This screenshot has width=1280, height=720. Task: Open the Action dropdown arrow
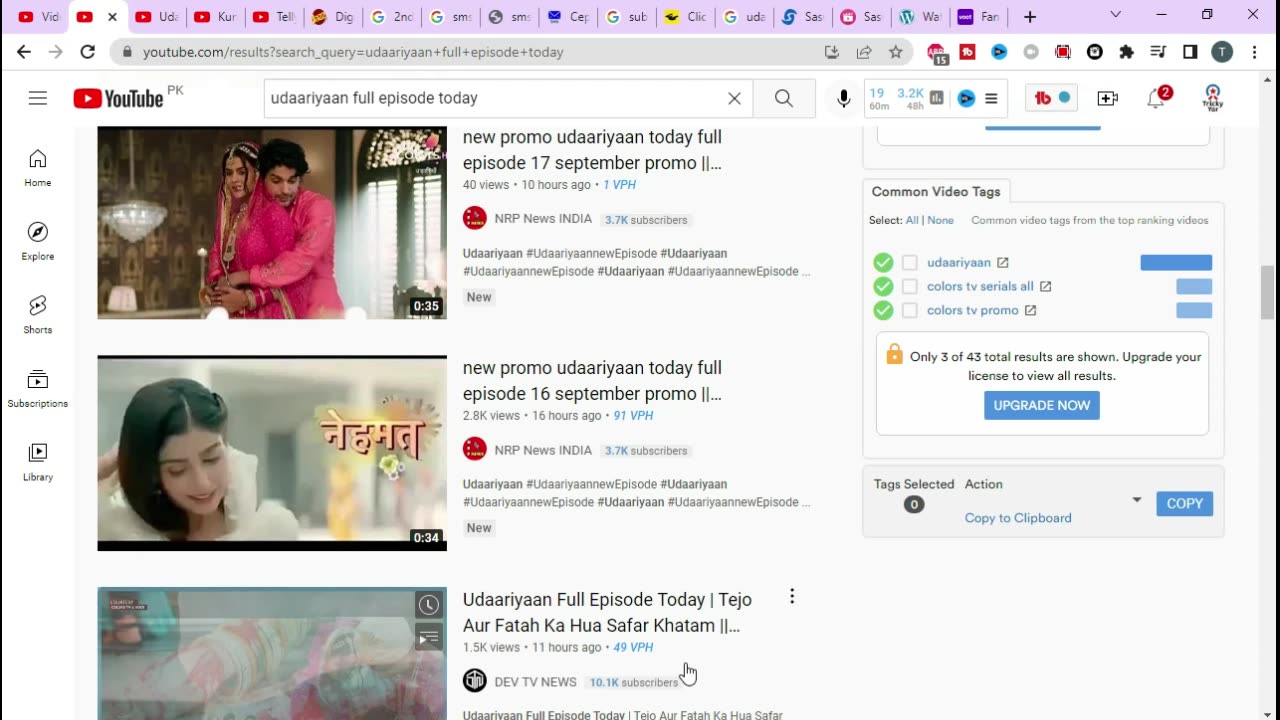tap(1136, 500)
